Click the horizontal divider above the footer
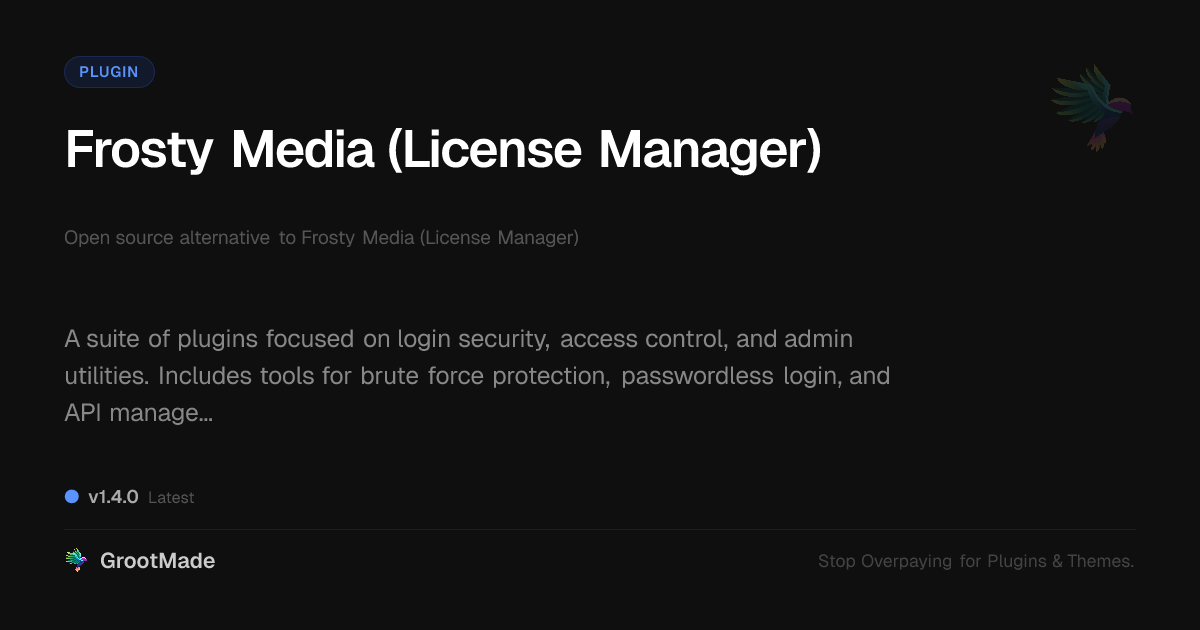The width and height of the screenshot is (1200, 630). tap(600, 529)
